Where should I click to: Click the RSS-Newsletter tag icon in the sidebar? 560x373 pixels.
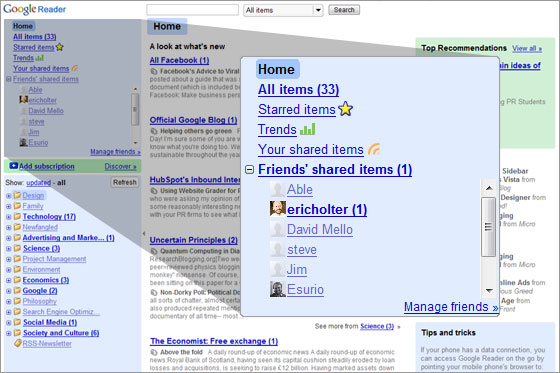point(18,343)
